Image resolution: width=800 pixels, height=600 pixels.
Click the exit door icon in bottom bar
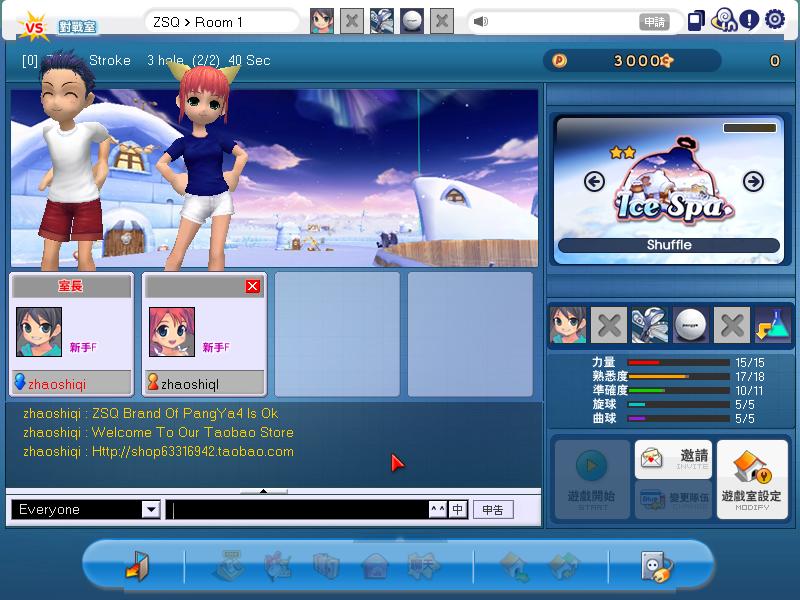[x=136, y=566]
